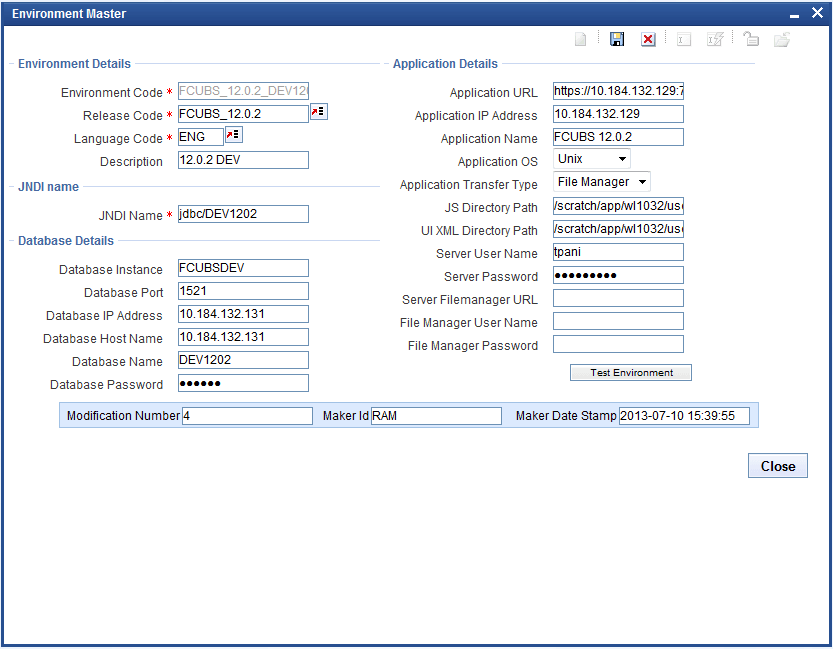Viewport: 833px width, 649px height.
Task: Click the UI XML Directory Path field
Action: click(618, 229)
